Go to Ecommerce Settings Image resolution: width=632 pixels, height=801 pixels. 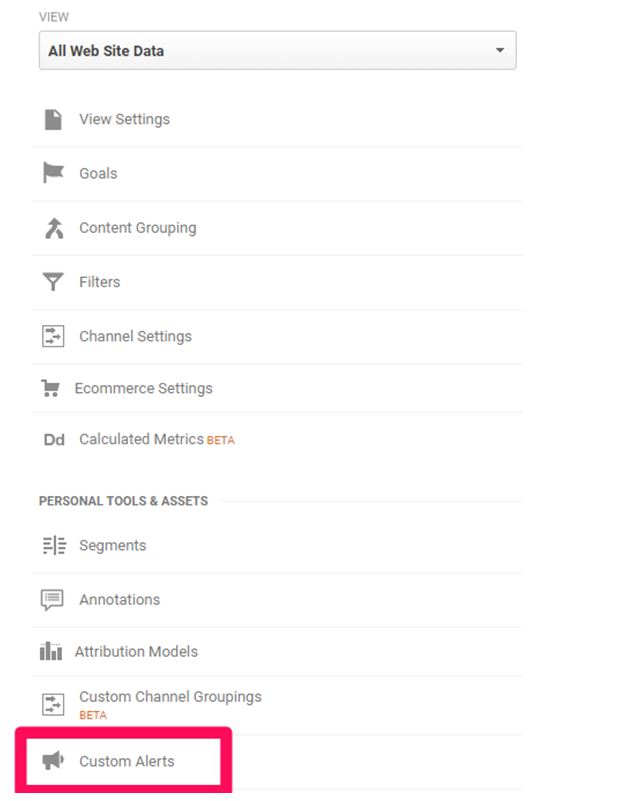pos(144,389)
